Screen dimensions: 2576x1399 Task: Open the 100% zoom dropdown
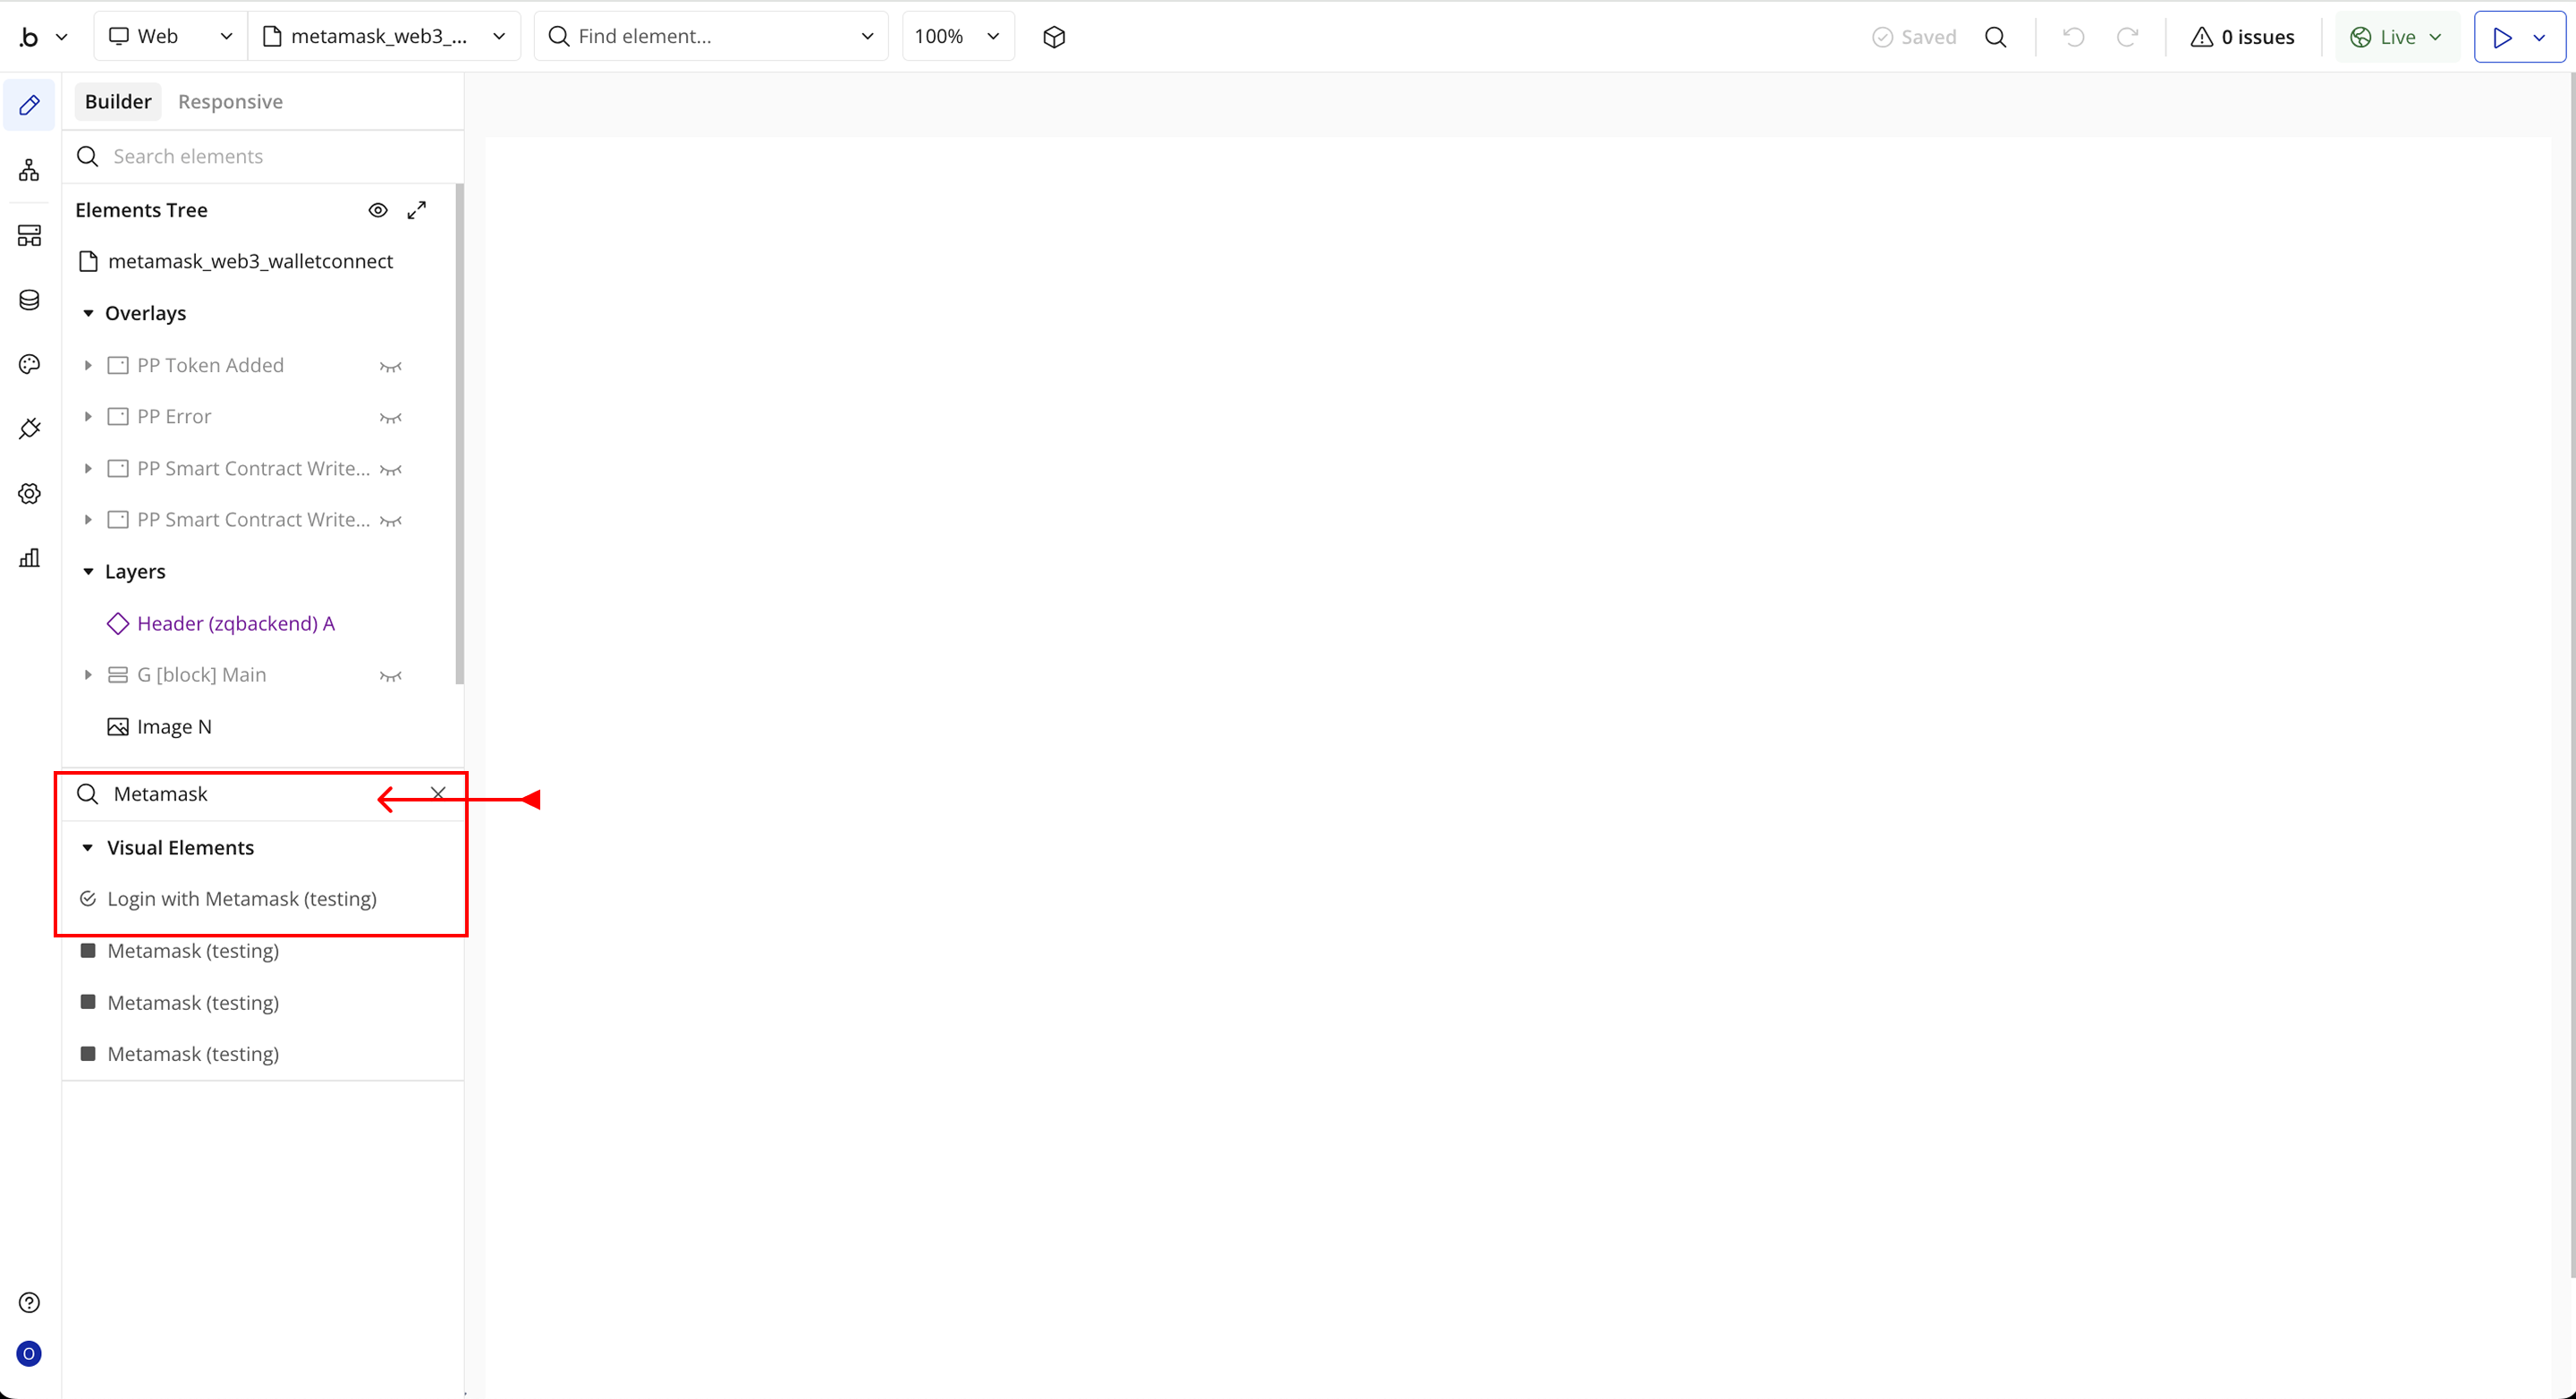point(957,37)
